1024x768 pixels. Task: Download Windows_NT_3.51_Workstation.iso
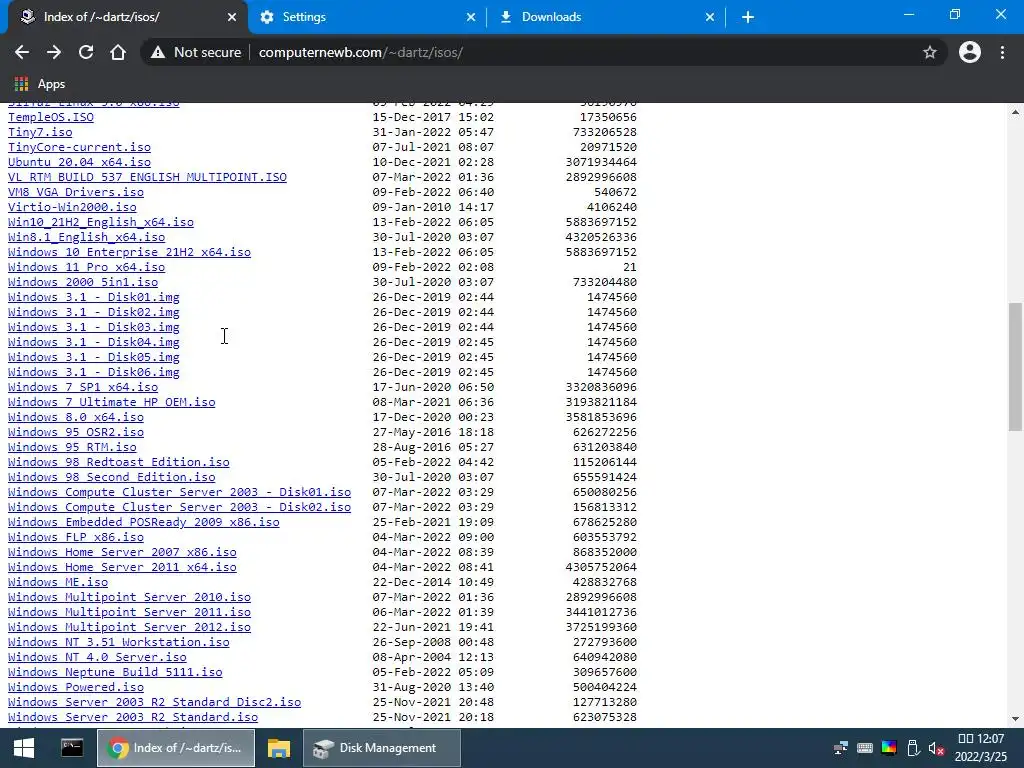coord(118,643)
